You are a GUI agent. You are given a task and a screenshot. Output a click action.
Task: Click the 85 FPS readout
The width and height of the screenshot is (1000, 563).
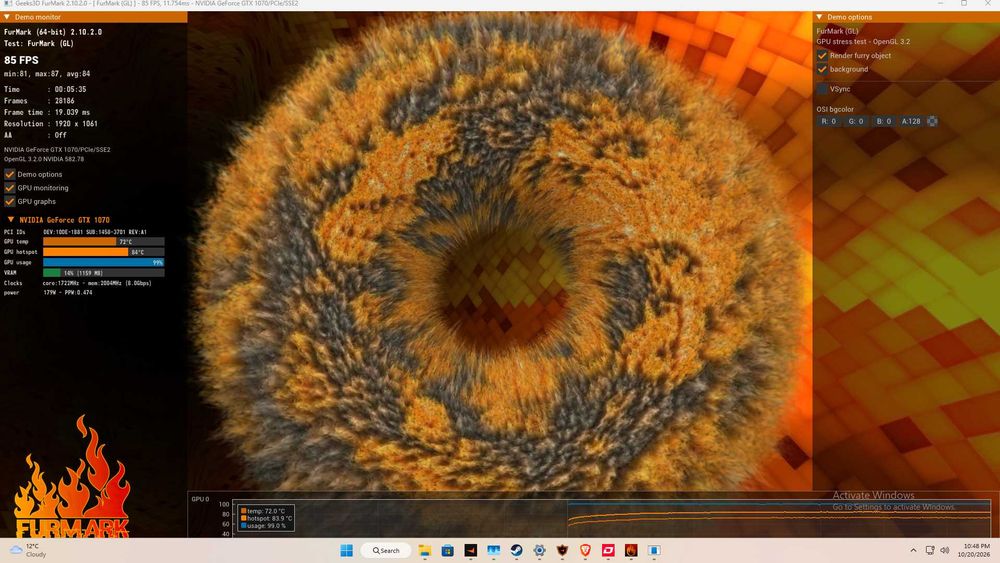click(21, 60)
